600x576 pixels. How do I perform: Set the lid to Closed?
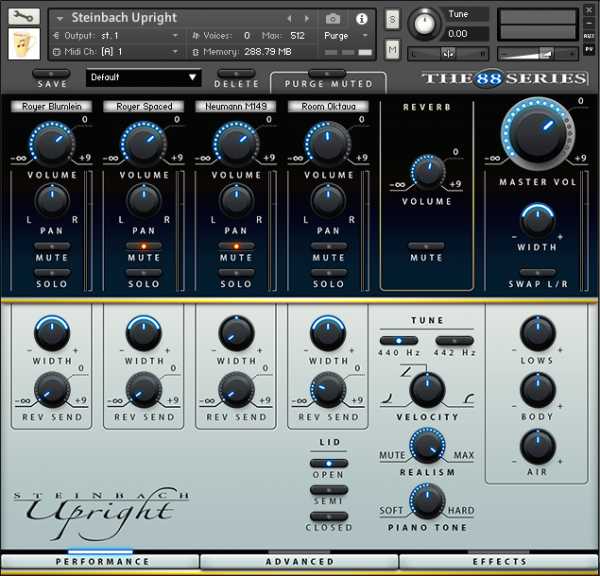pyautogui.click(x=329, y=516)
